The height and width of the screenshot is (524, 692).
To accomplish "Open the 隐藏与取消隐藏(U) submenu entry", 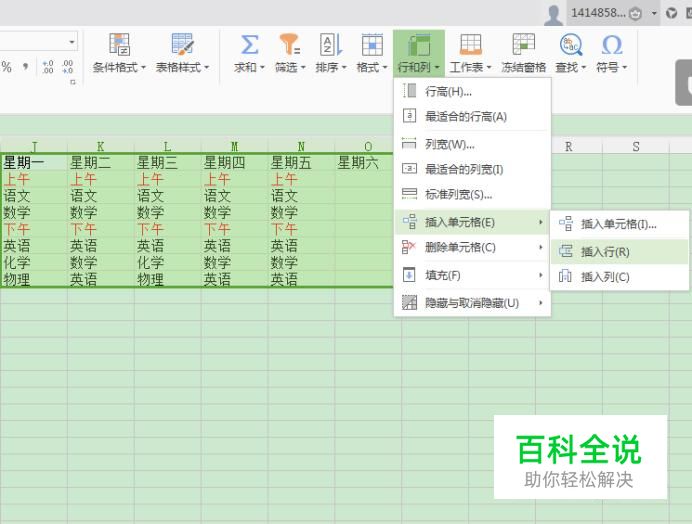I will [x=472, y=303].
